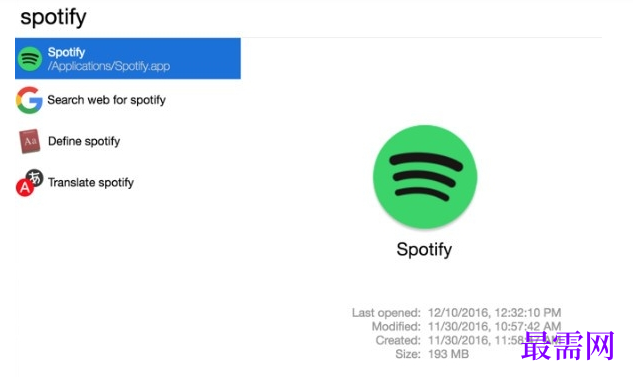This screenshot has width=633, height=377.
Task: Click the spotify search query field
Action: pyautogui.click(x=308, y=18)
